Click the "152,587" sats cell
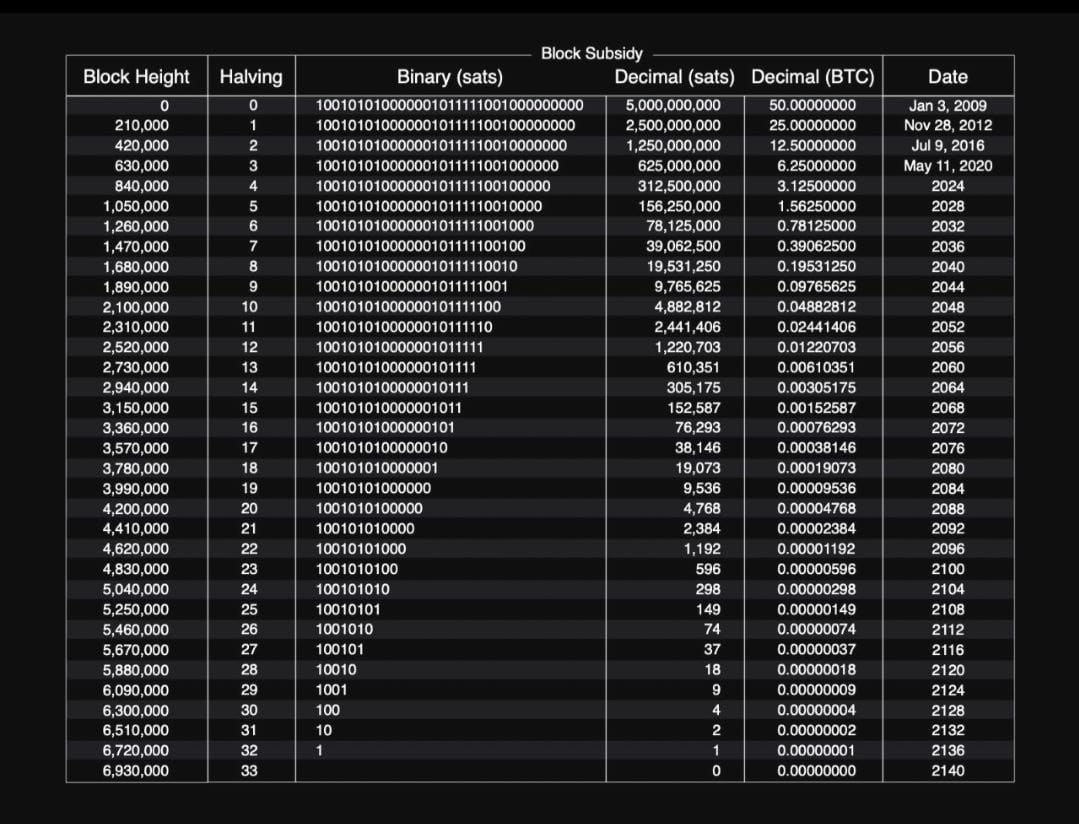 click(x=694, y=408)
